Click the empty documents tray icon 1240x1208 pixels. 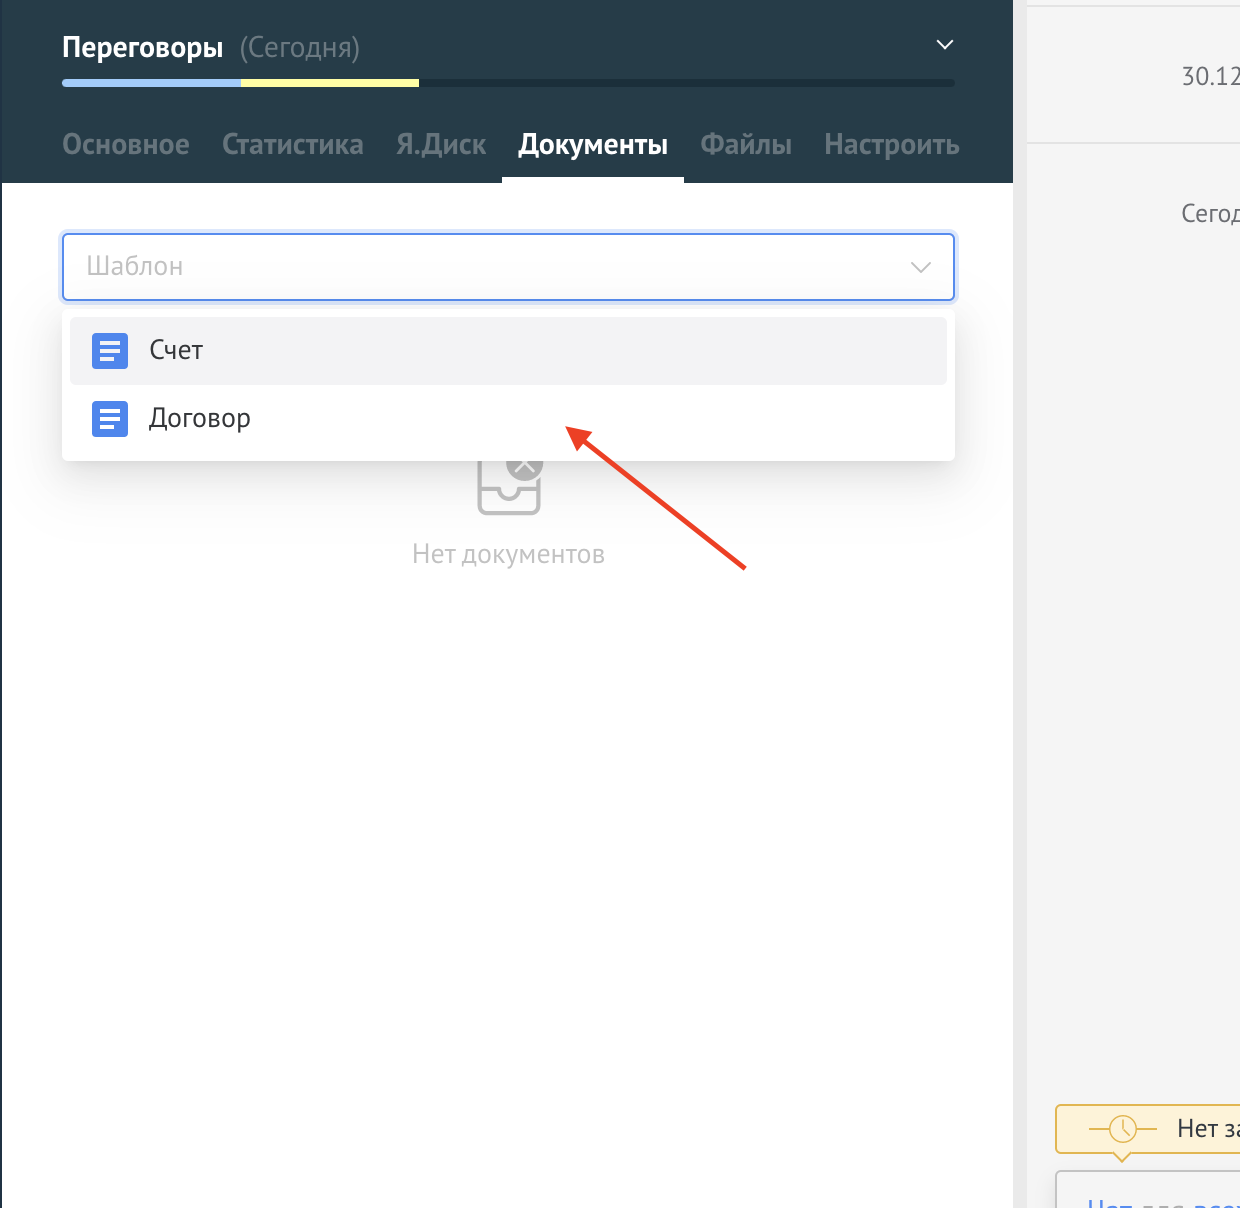pyautogui.click(x=509, y=487)
